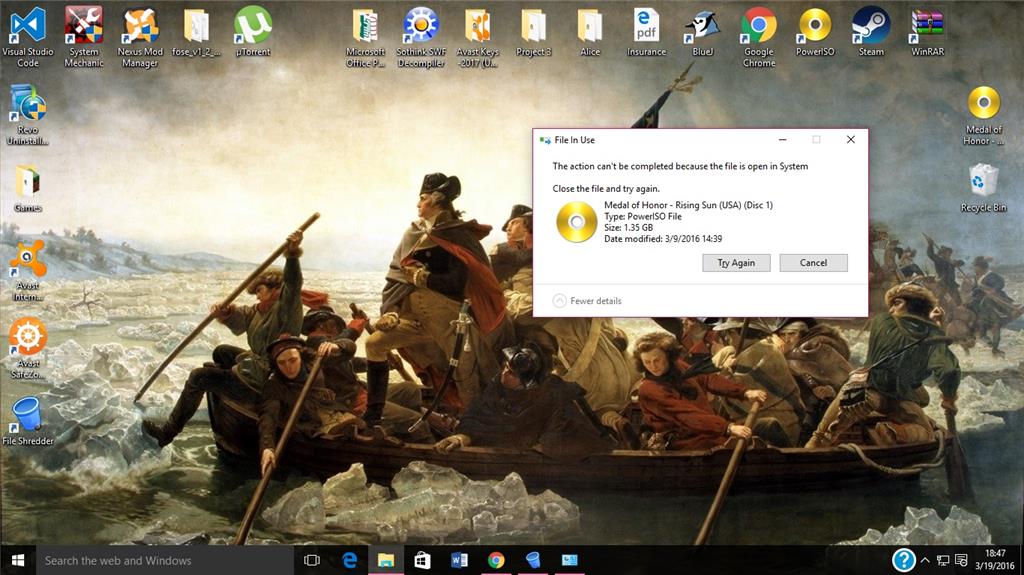The height and width of the screenshot is (575, 1024).
Task: Launch µTorrent from the desktop
Action: click(x=253, y=31)
